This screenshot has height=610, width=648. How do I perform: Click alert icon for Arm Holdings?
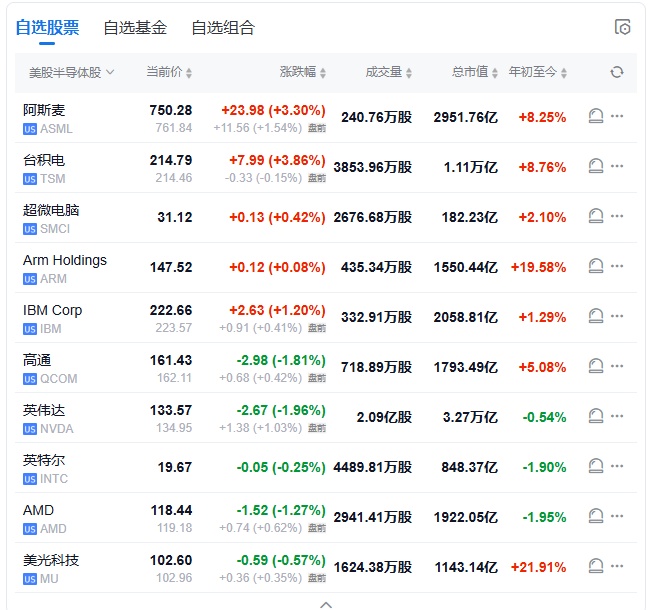click(x=596, y=267)
